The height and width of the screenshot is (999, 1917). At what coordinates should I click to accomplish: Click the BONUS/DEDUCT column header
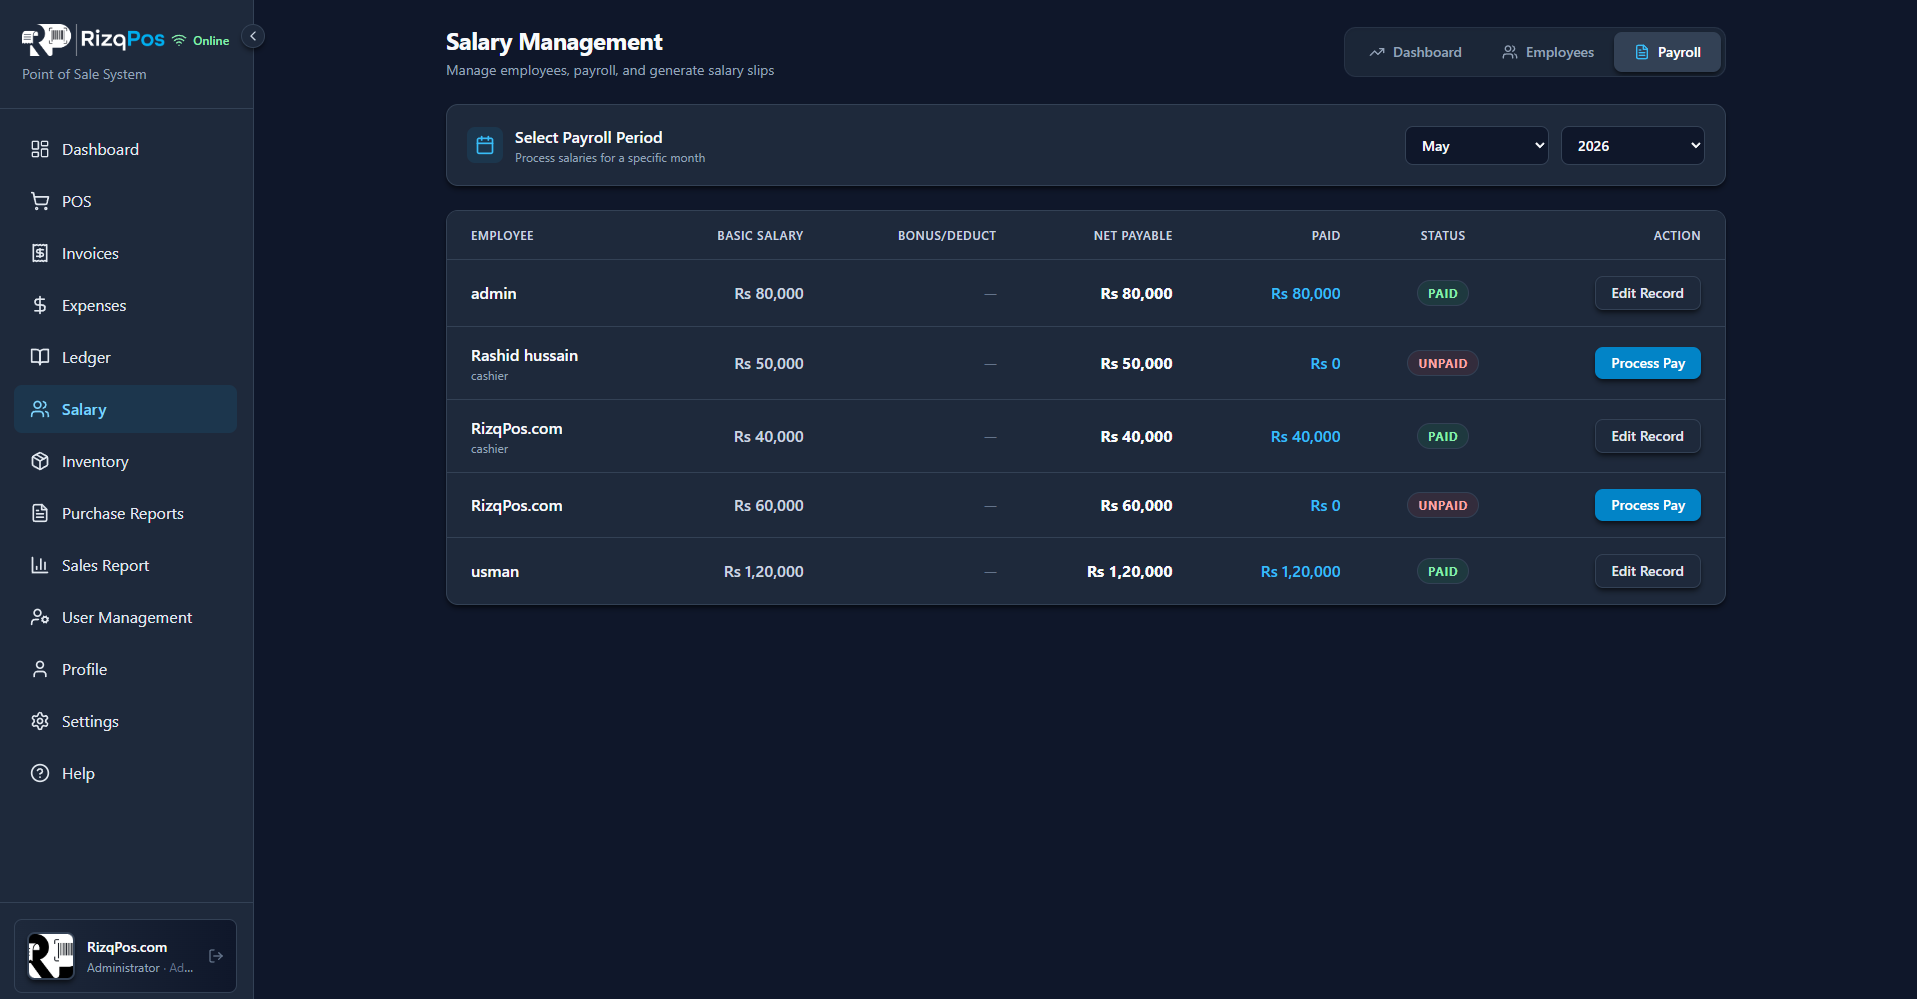[947, 236]
